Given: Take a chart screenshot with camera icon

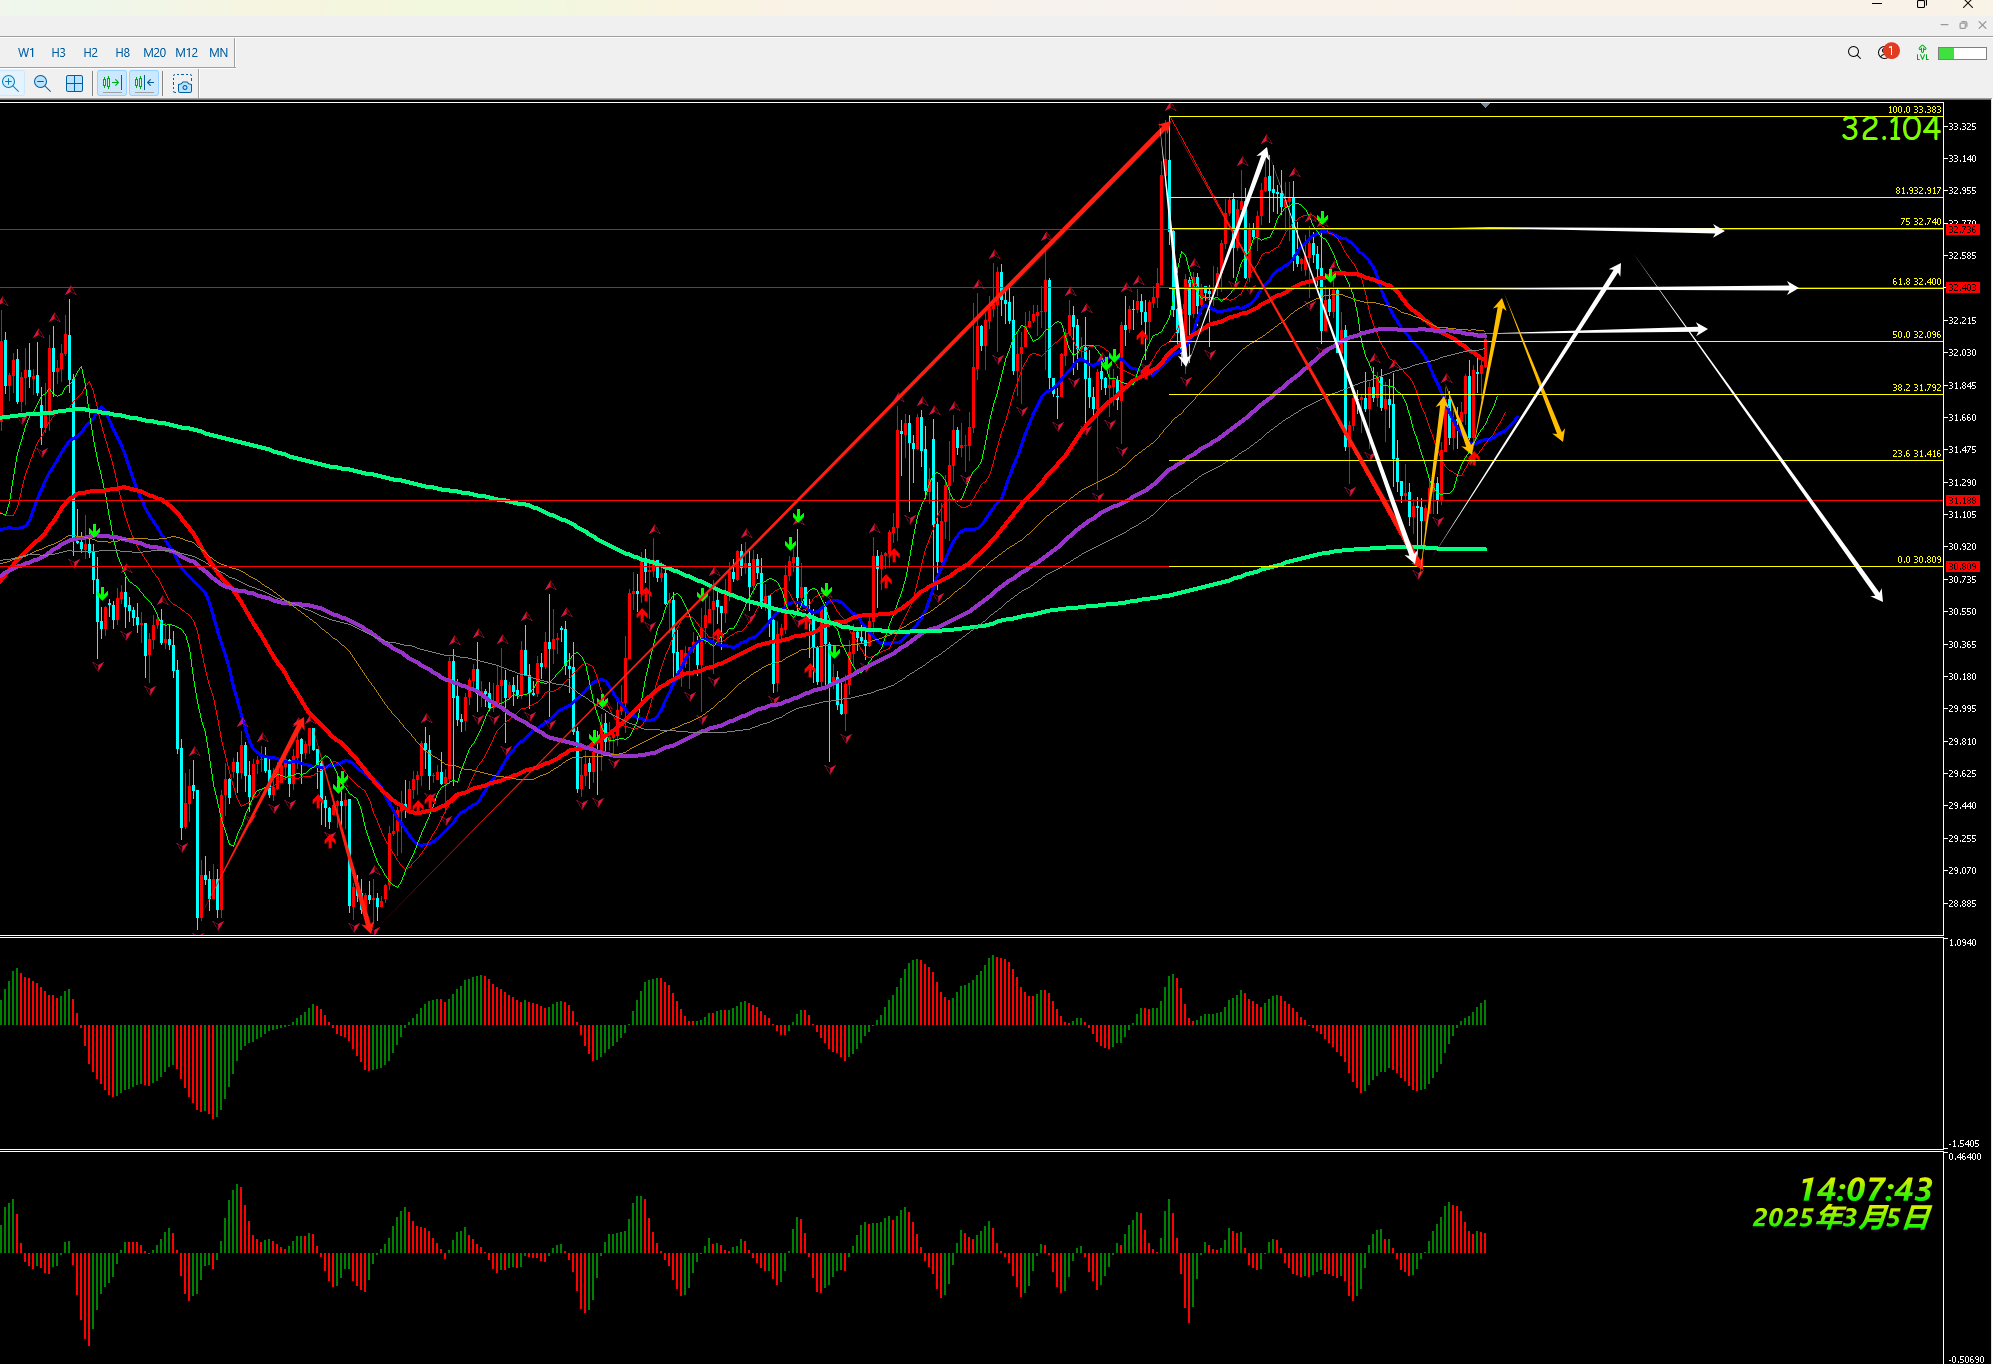Looking at the screenshot, I should [x=183, y=85].
